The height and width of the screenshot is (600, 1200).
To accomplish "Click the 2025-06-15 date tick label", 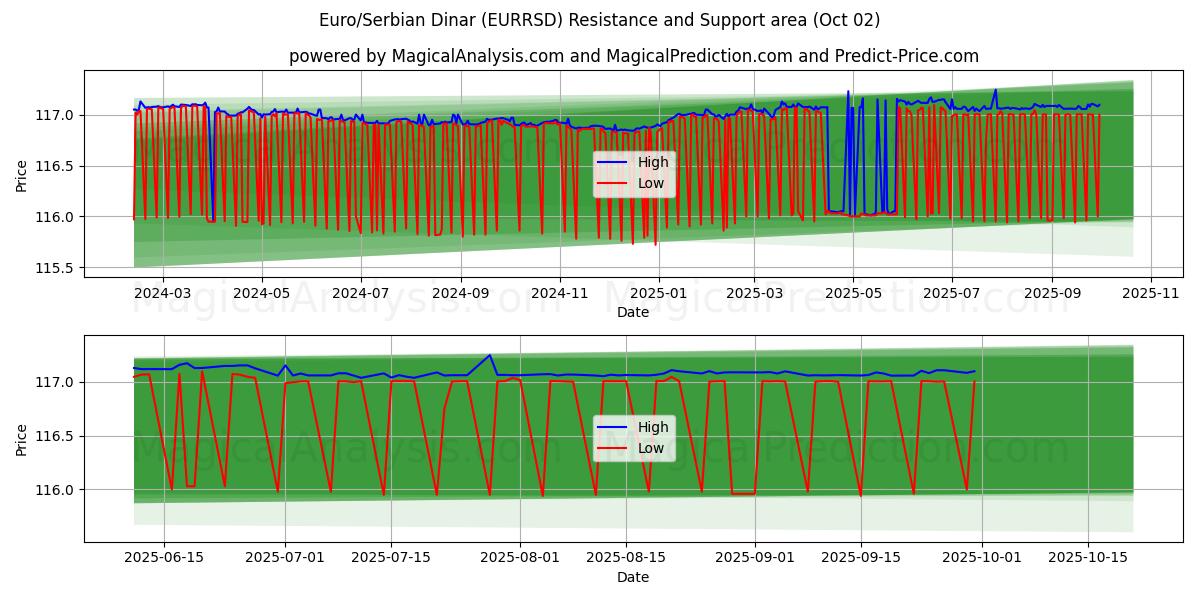I will 163,557.
